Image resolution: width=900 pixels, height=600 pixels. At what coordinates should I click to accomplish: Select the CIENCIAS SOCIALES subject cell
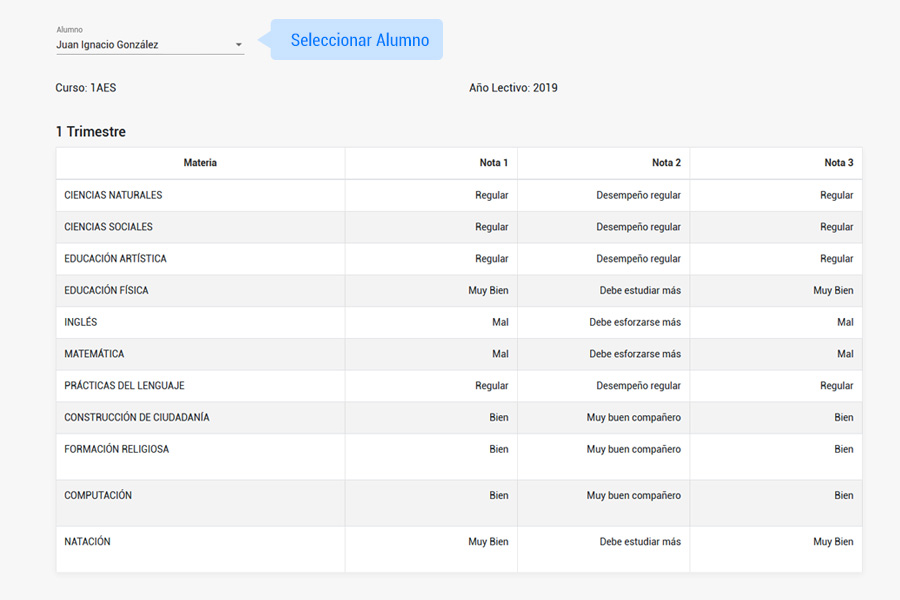pos(108,227)
